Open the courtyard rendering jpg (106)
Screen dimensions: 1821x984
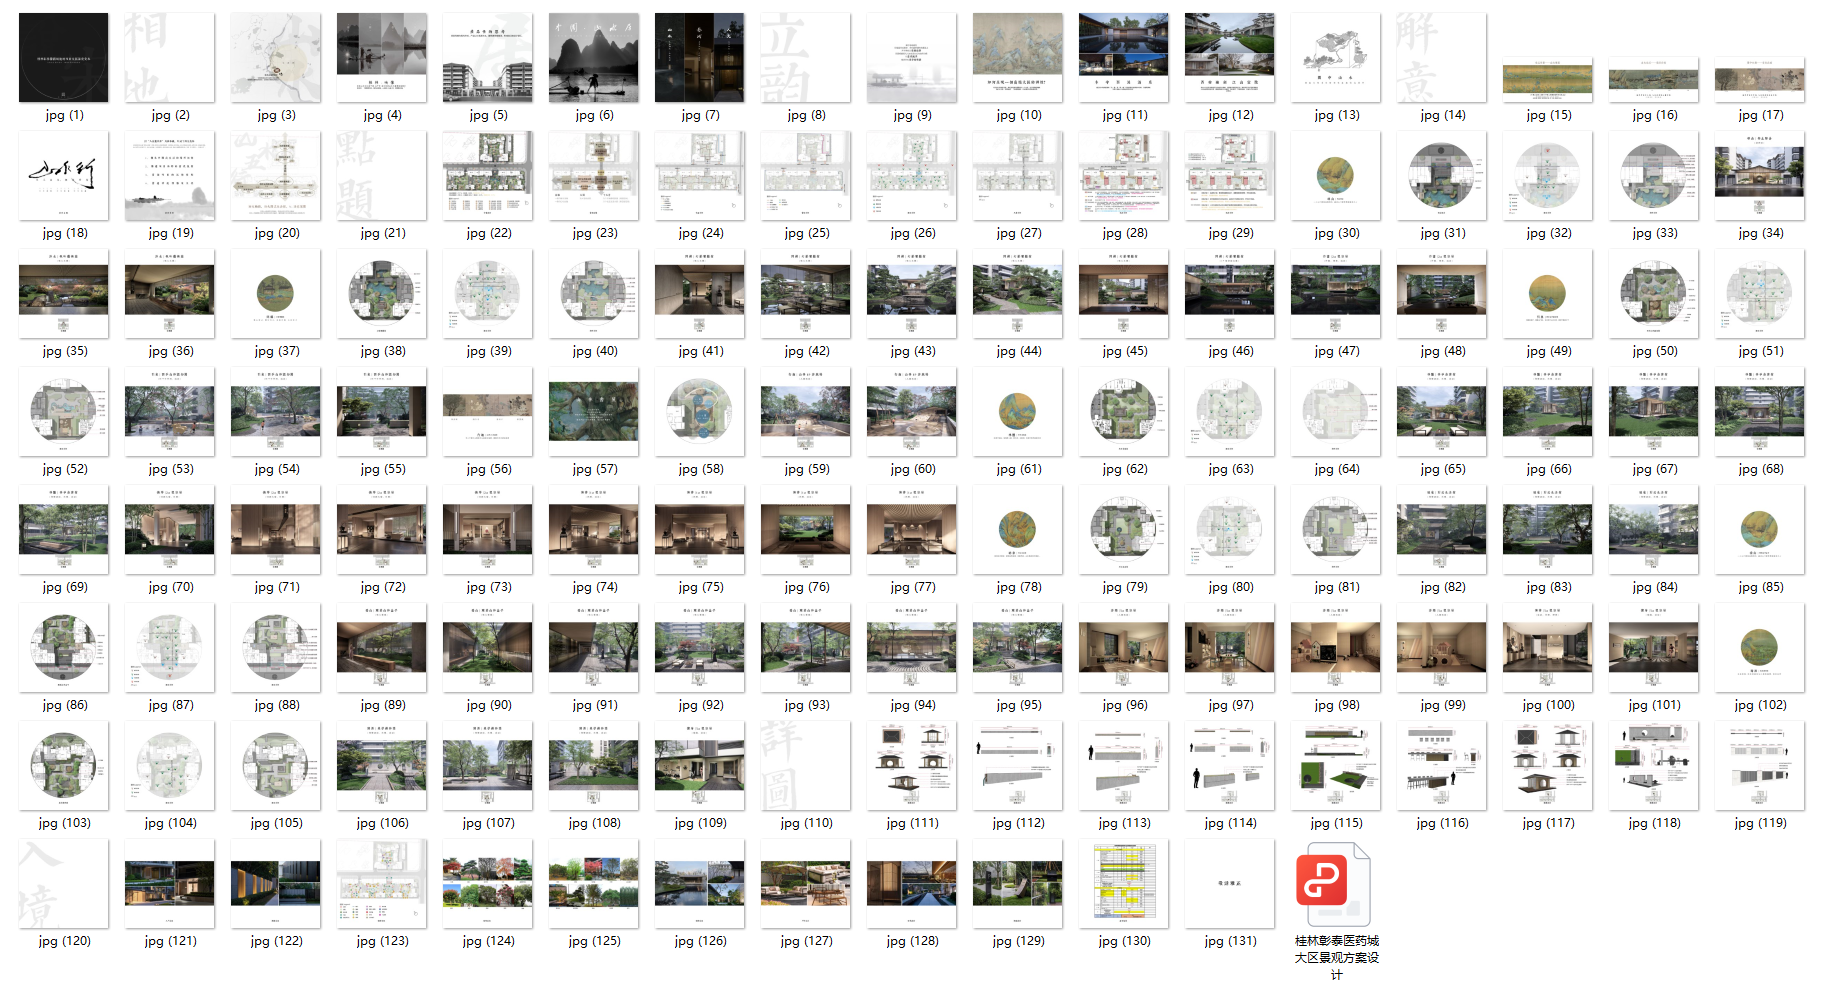(x=382, y=766)
